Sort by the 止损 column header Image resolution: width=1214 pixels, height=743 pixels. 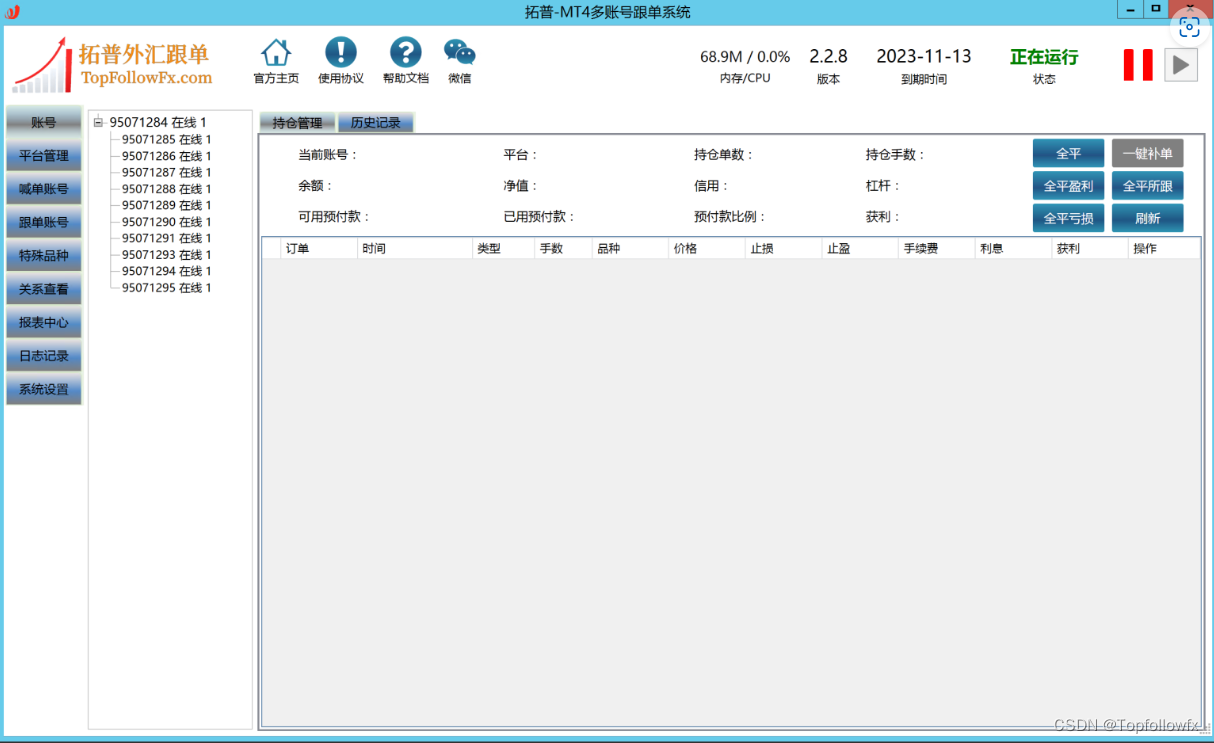(x=784, y=249)
